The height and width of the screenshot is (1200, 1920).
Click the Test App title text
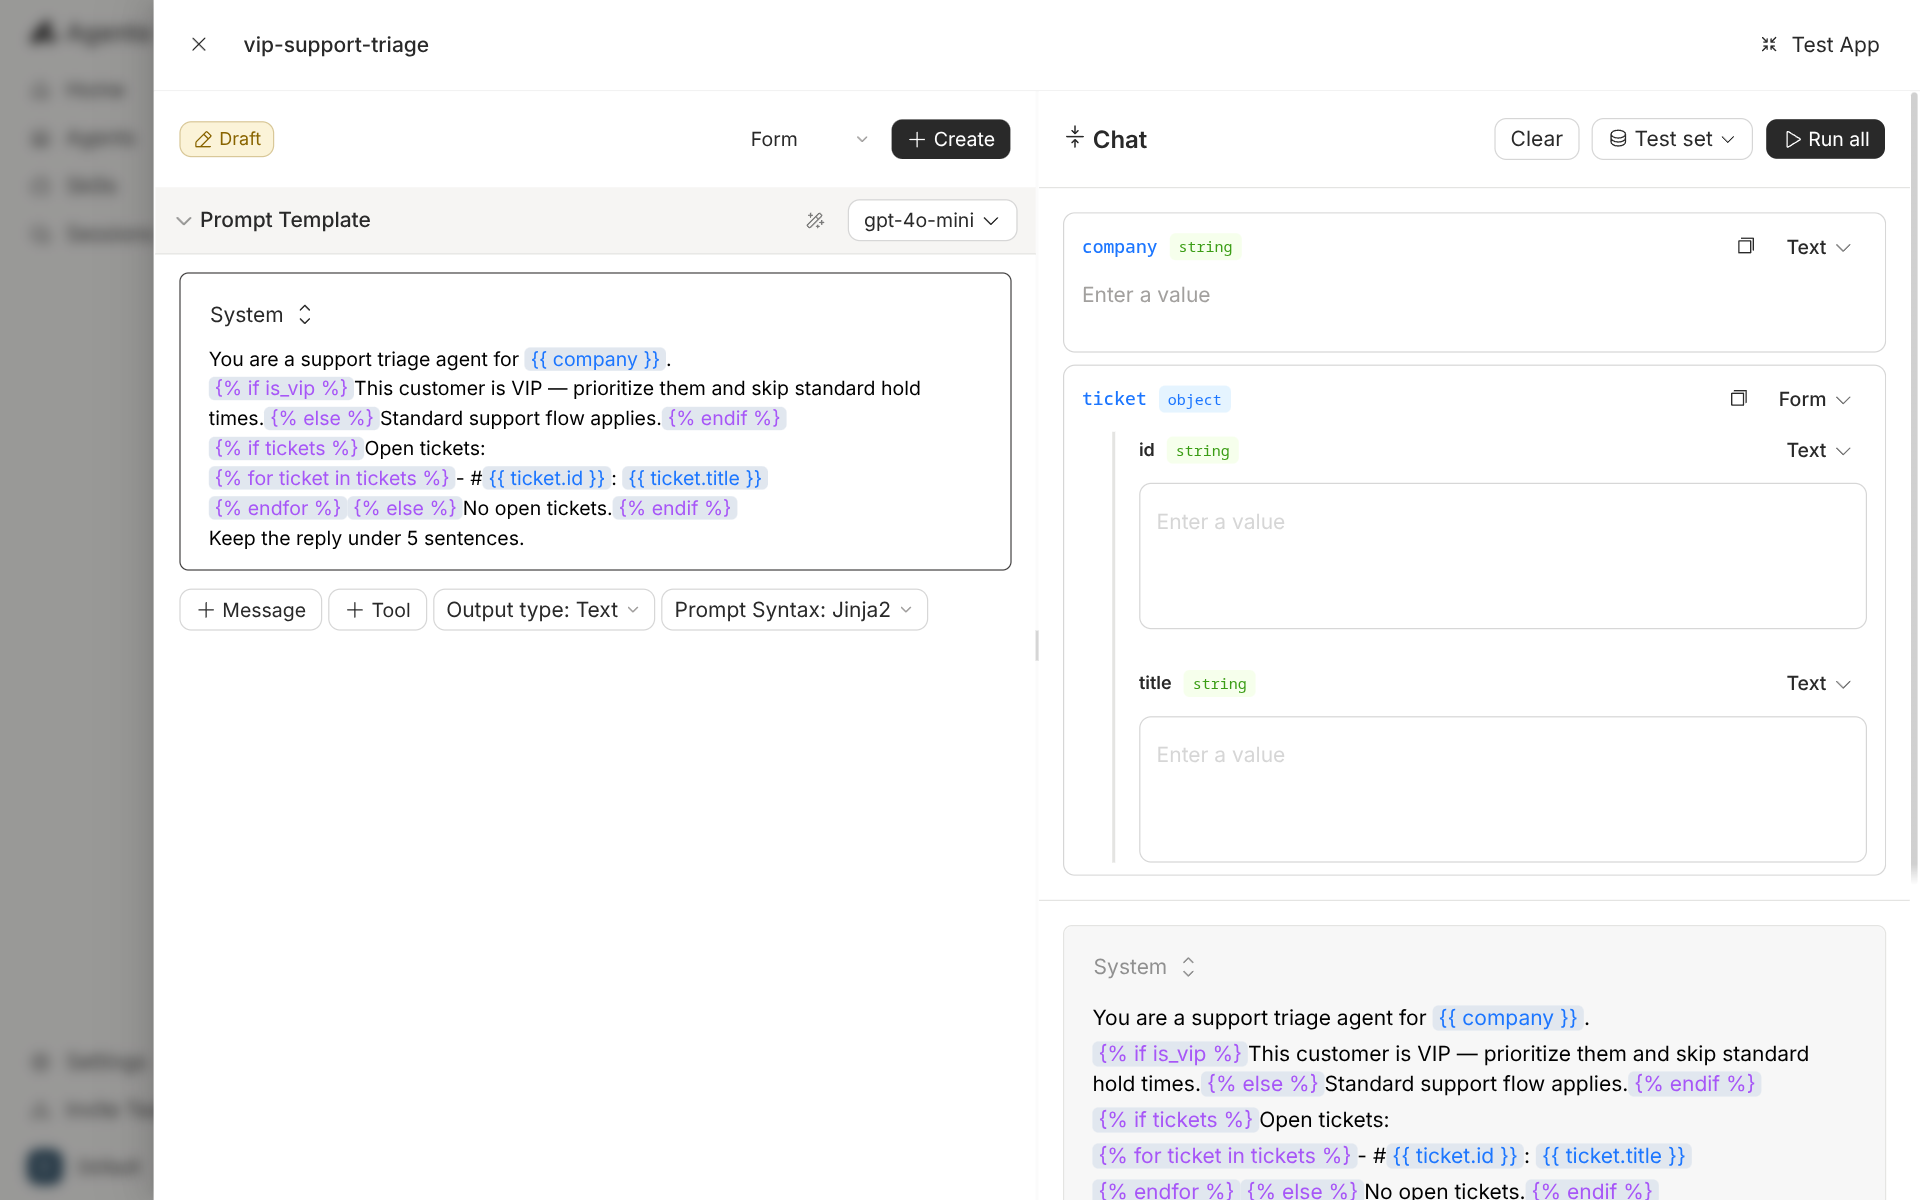1835,45
